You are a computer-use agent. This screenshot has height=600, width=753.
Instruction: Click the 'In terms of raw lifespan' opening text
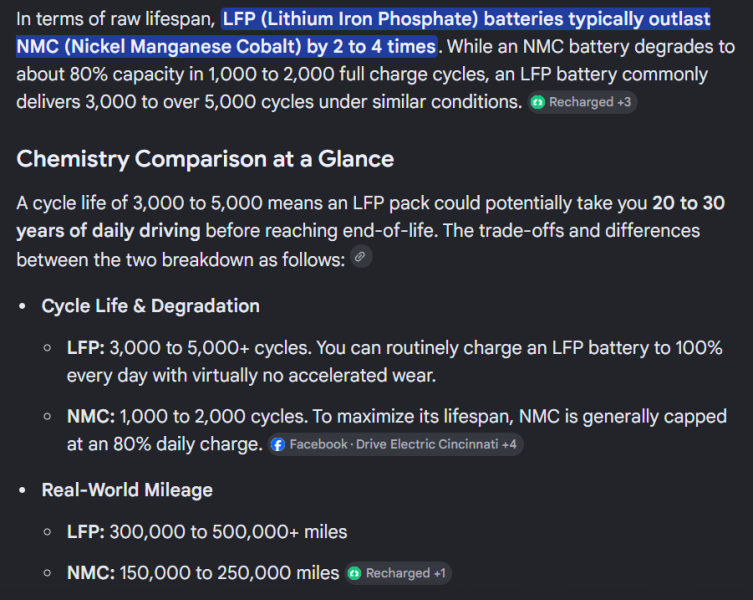pyautogui.click(x=115, y=19)
